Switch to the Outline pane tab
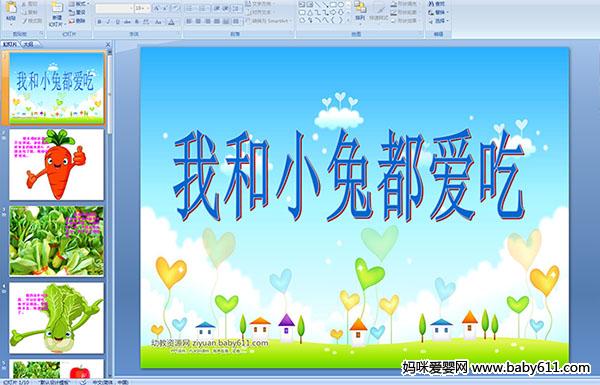Viewport: 600px width, 385px height. pos(29,44)
